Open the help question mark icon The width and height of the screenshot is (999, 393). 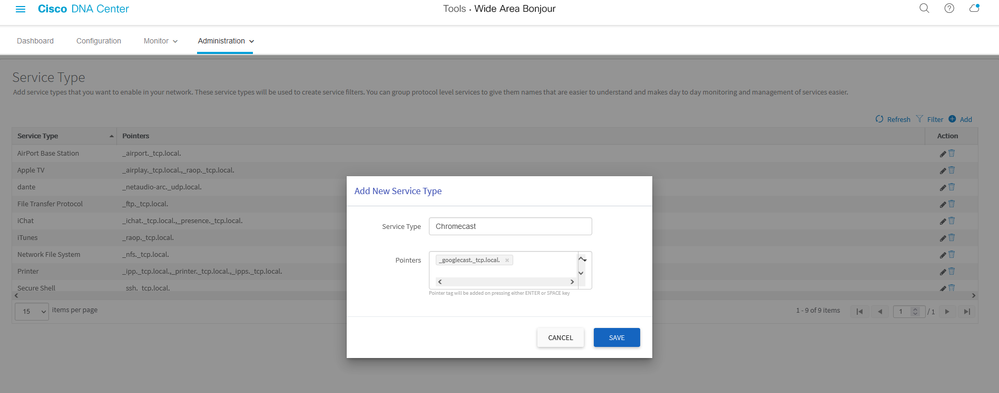(x=949, y=8)
